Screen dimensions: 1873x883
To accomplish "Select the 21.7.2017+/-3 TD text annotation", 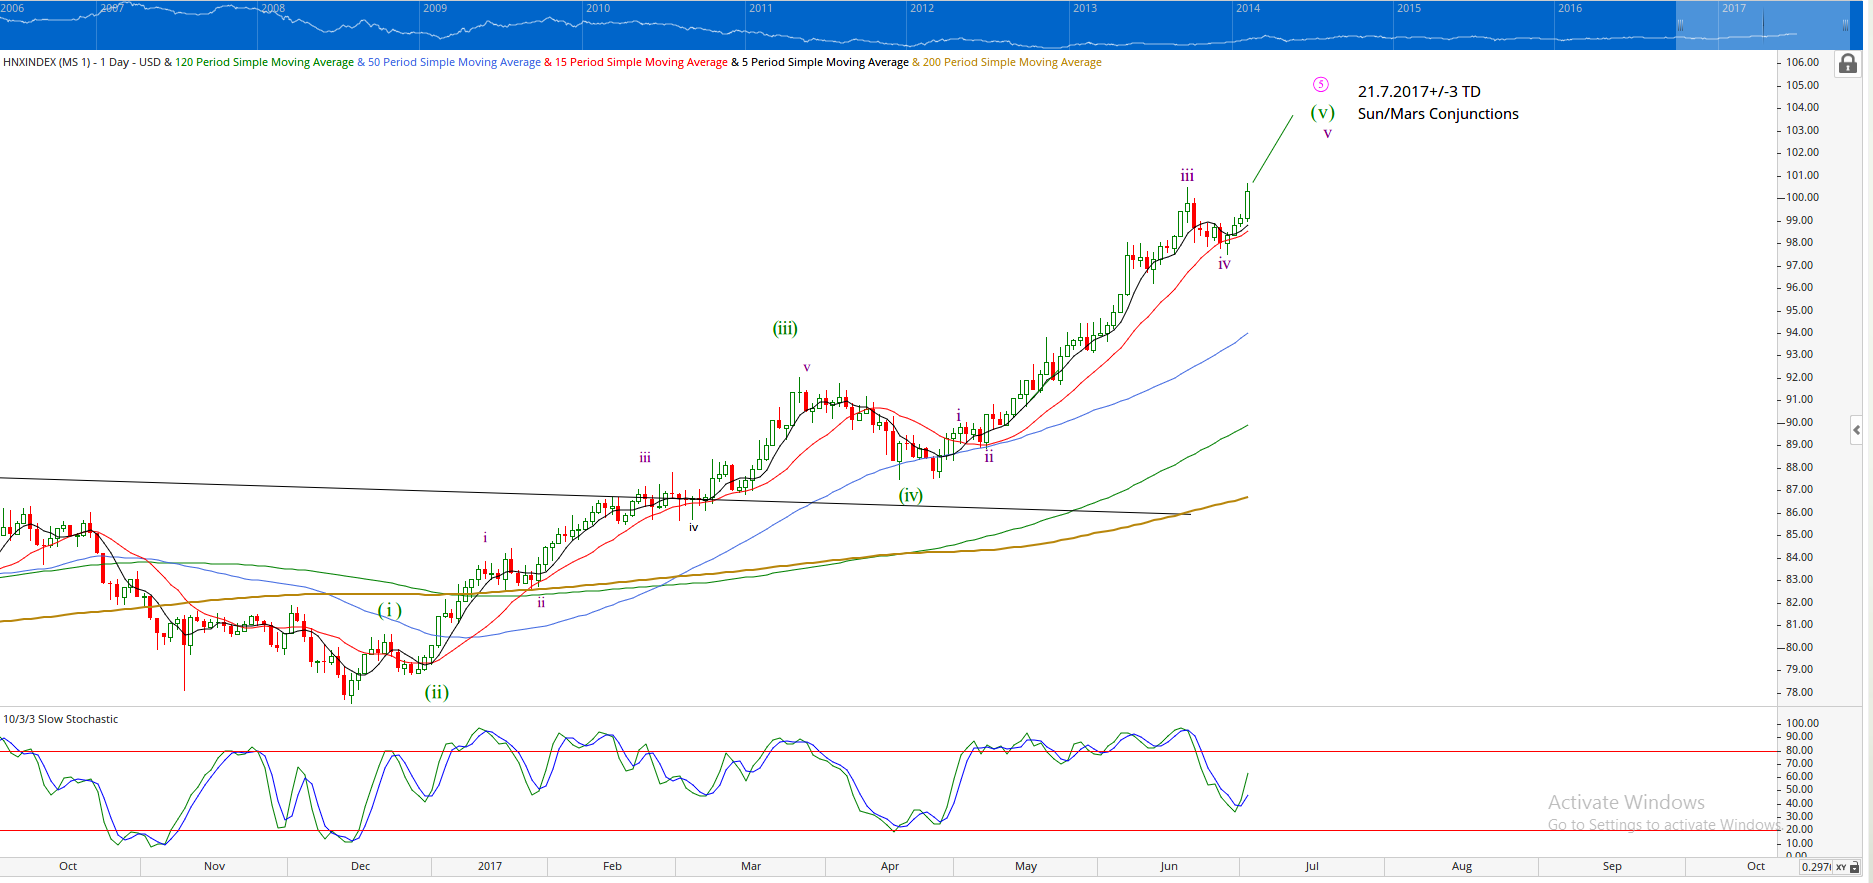I will click(x=1418, y=92).
